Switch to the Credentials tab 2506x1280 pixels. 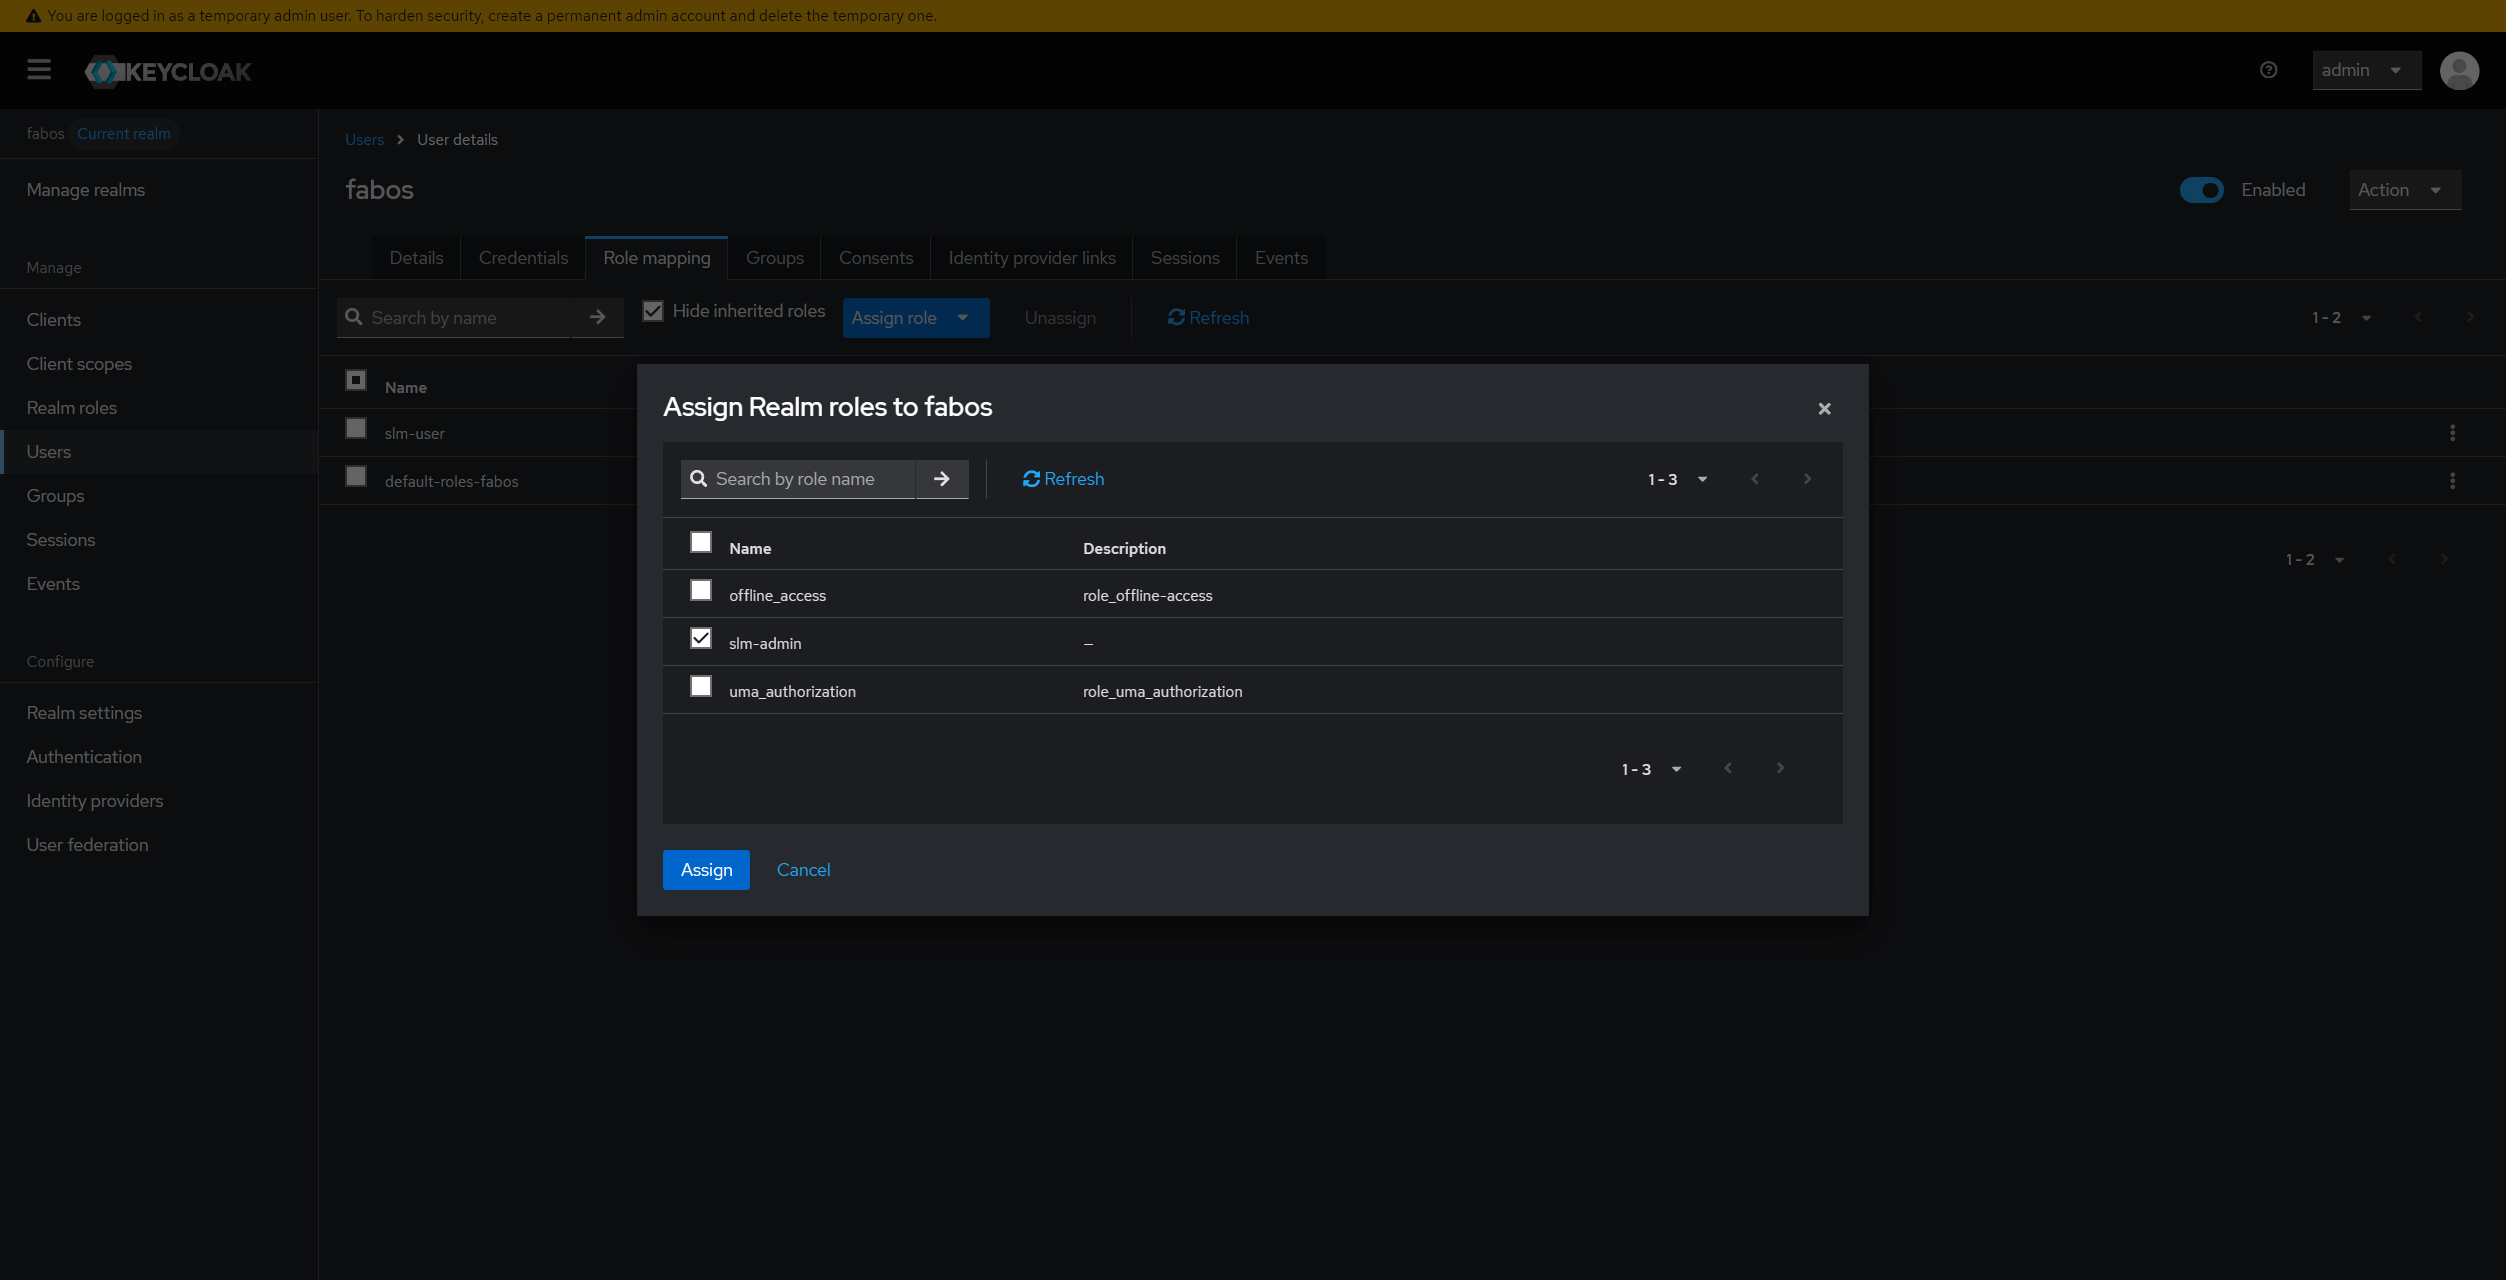pos(522,257)
